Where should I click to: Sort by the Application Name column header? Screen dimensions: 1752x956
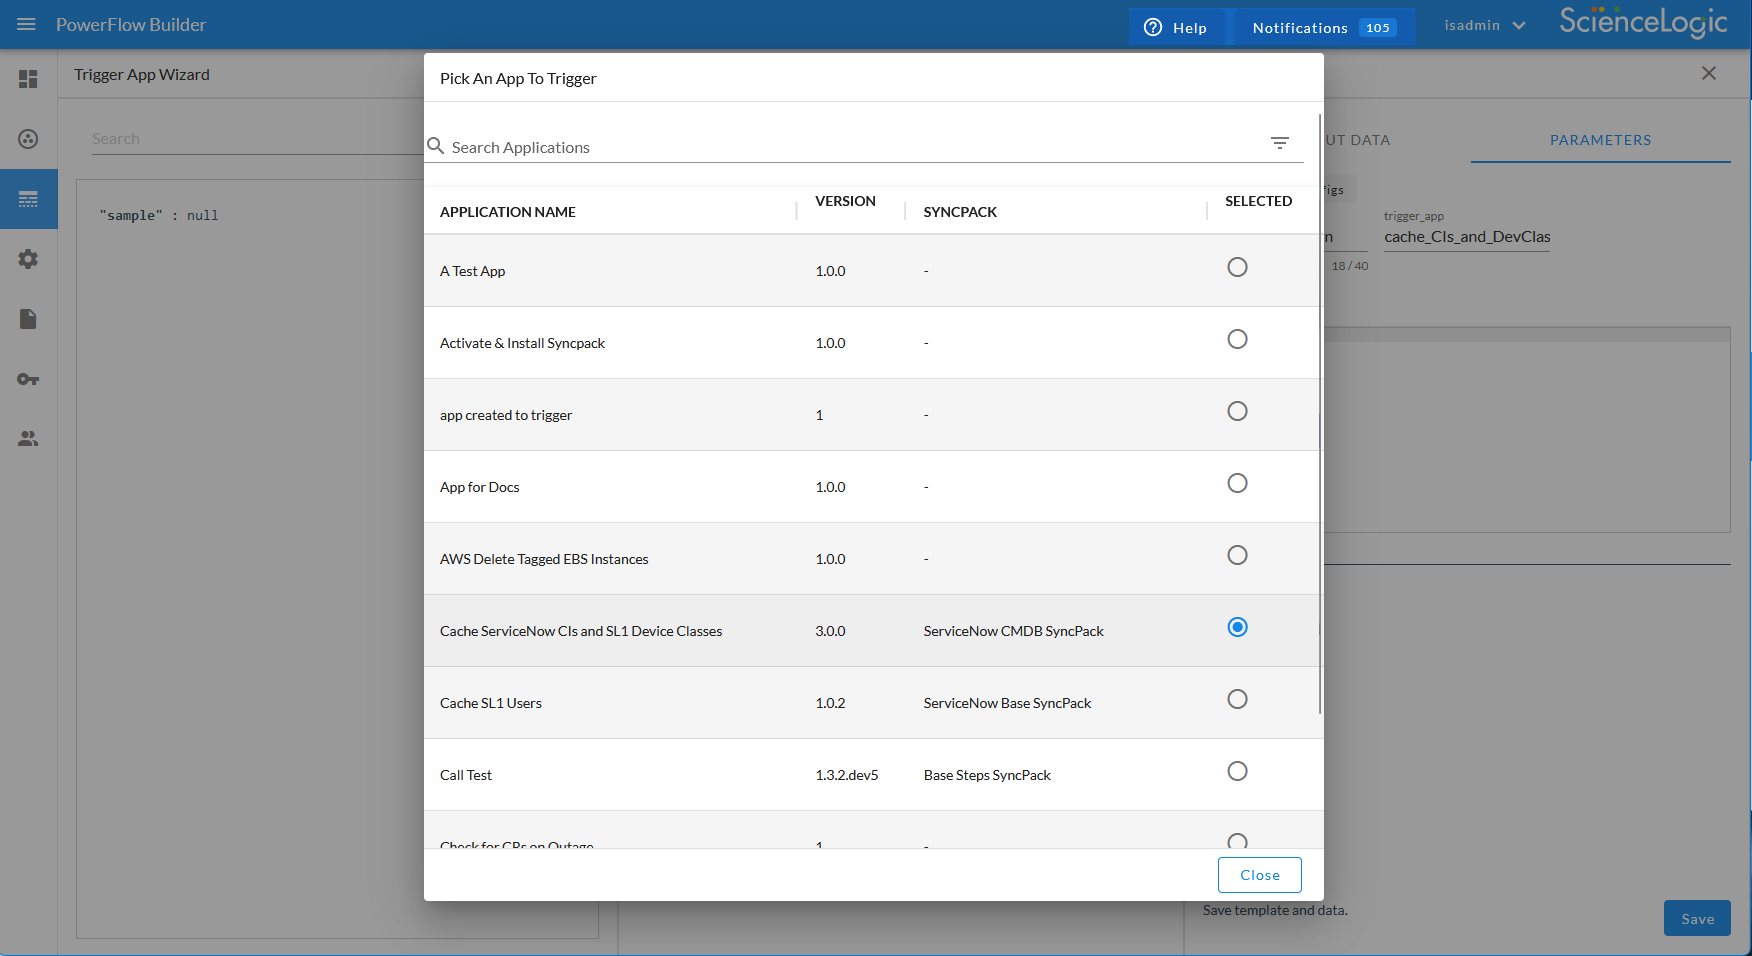pos(508,212)
